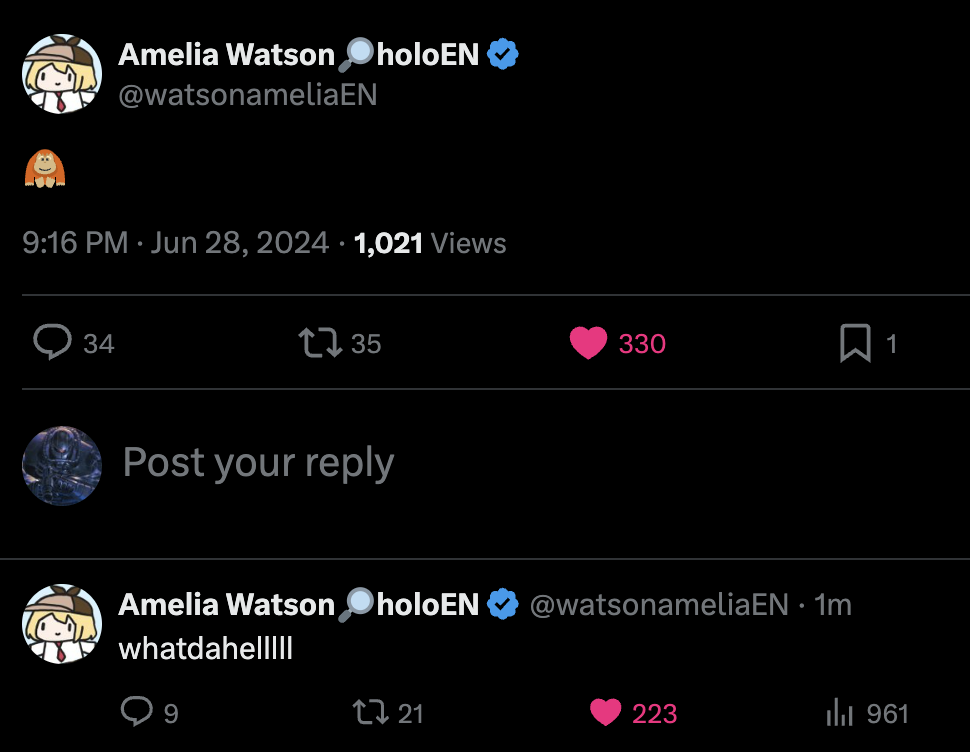Click the 1,021 Views count
This screenshot has height=752, width=970.
coord(430,243)
